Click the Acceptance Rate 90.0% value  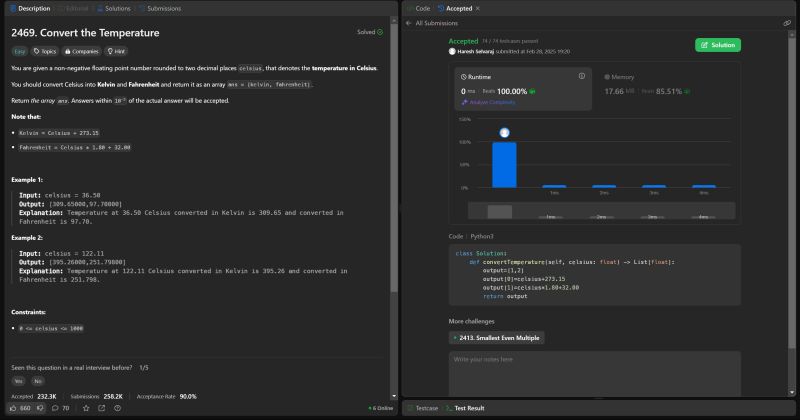point(188,396)
